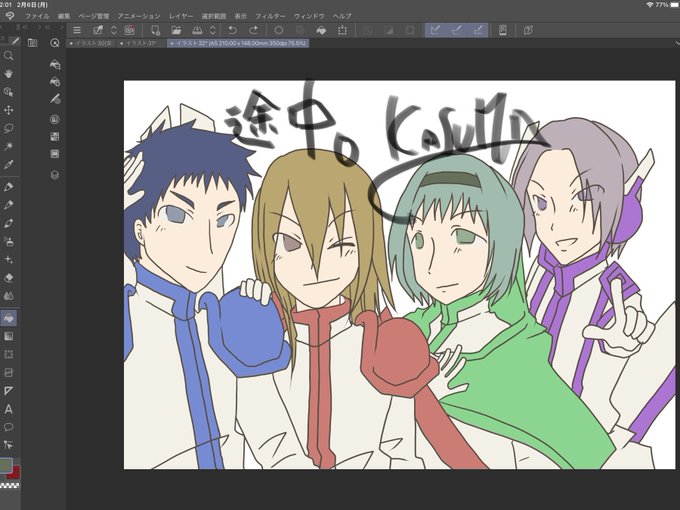The width and height of the screenshot is (680, 510).
Task: Open the アニメーション menu
Action: [x=139, y=16]
